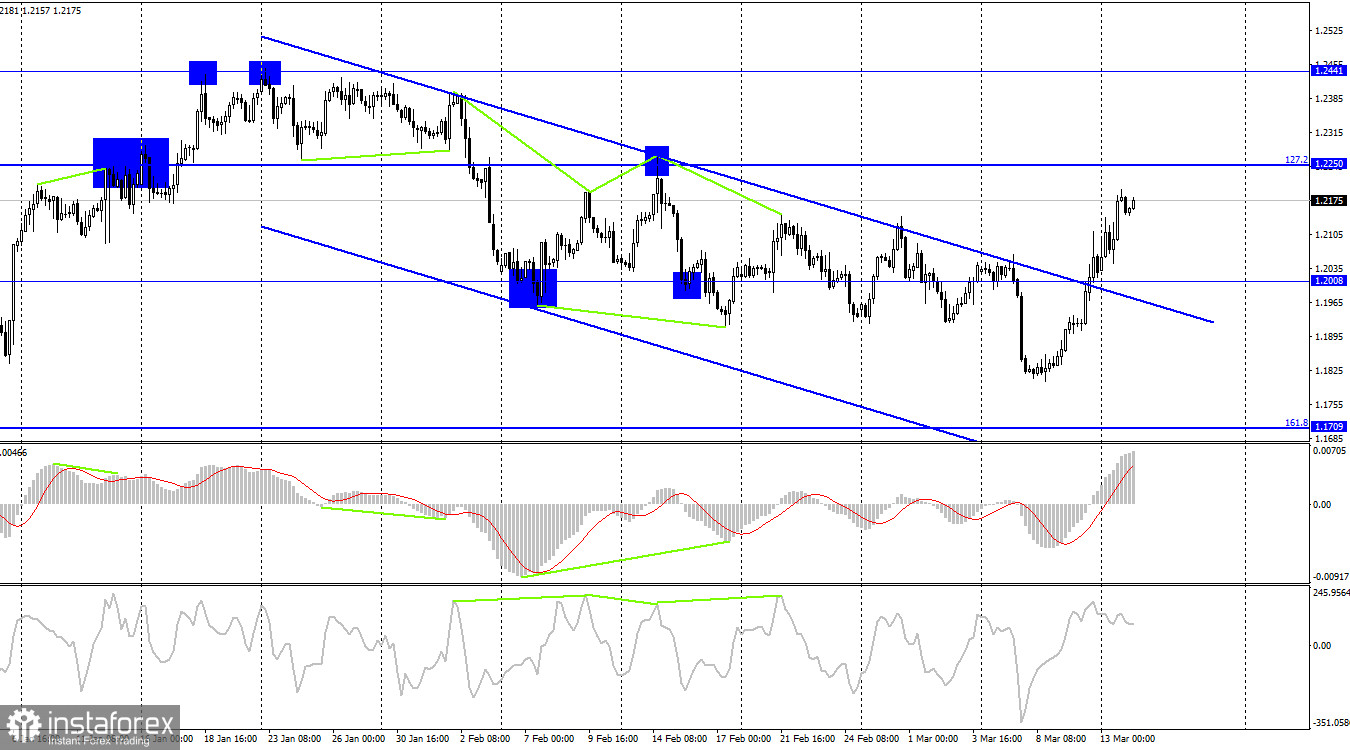The width and height of the screenshot is (1350, 750).
Task: Click the 14 Feb 08:00 date label
Action: 679,739
